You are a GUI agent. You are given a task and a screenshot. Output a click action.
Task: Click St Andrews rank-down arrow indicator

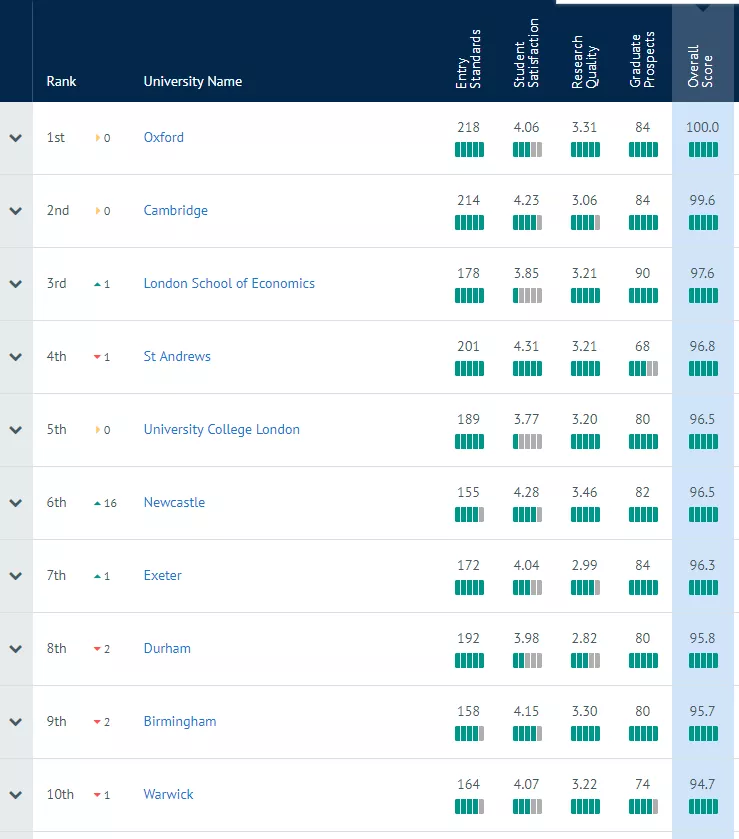tap(97, 357)
